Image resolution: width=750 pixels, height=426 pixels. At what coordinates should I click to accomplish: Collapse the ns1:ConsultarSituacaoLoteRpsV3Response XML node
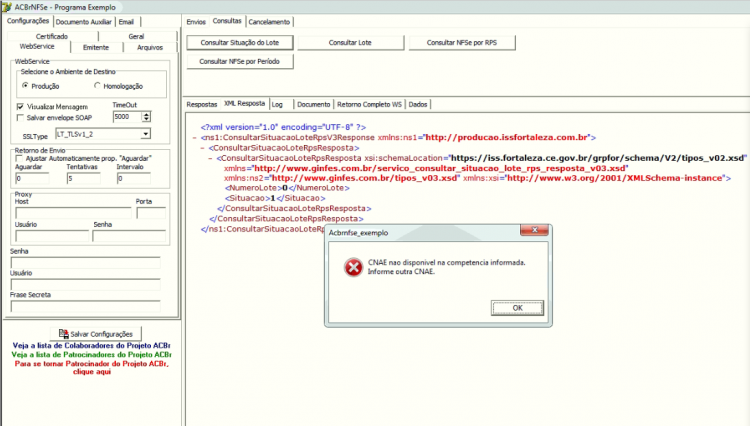(195, 138)
